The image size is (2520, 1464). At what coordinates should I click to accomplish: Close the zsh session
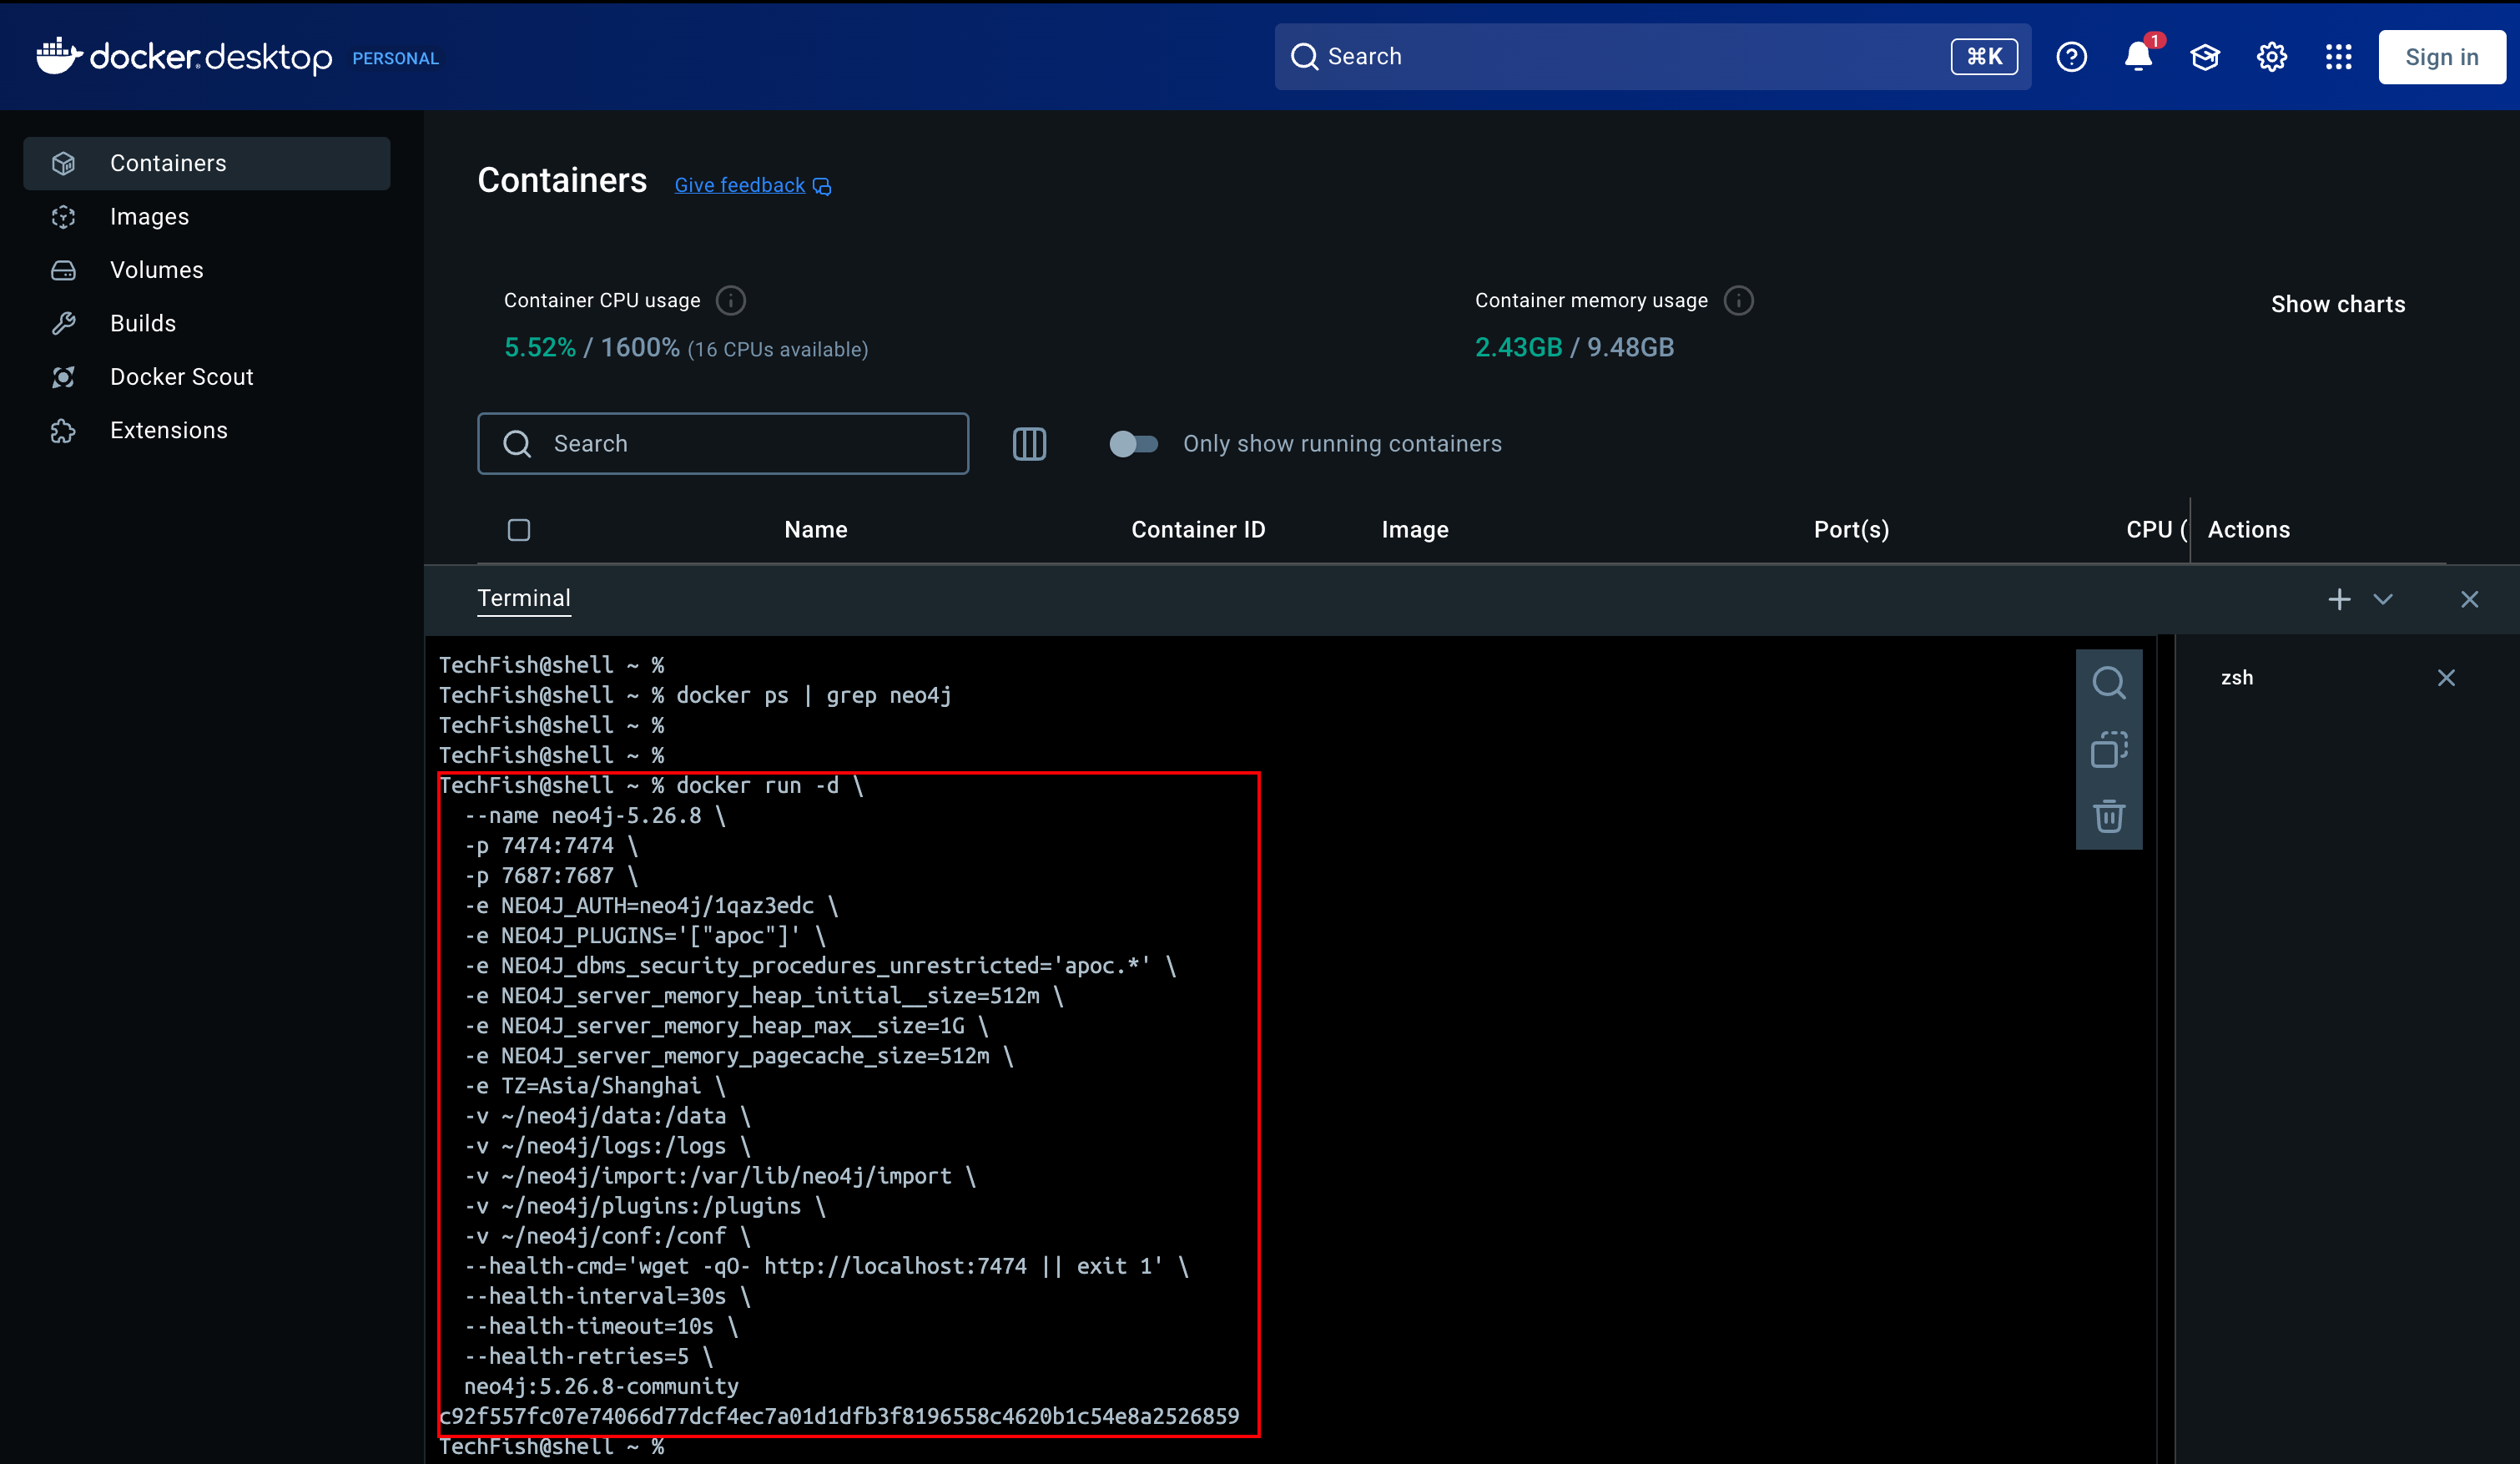coord(2446,678)
